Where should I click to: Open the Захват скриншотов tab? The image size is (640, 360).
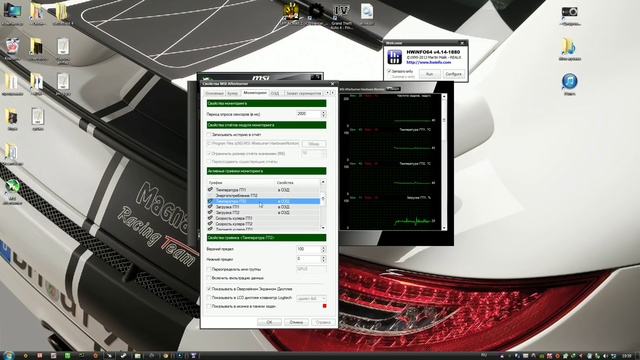click(x=303, y=93)
